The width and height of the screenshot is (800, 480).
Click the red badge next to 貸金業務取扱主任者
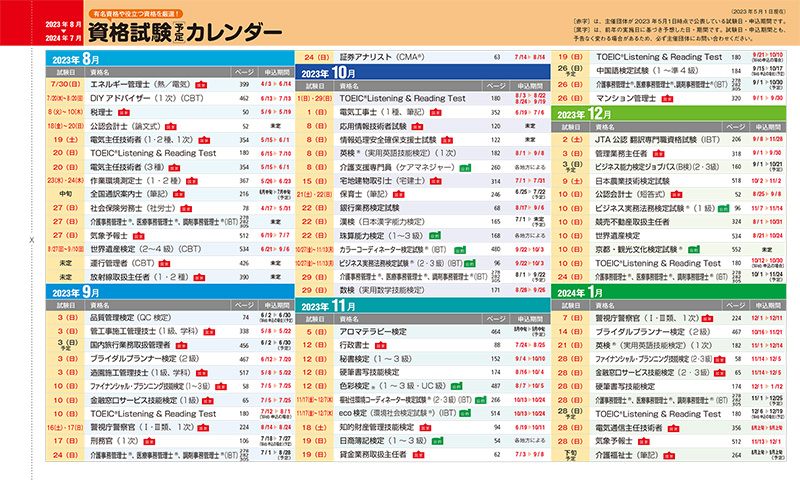click(x=418, y=454)
